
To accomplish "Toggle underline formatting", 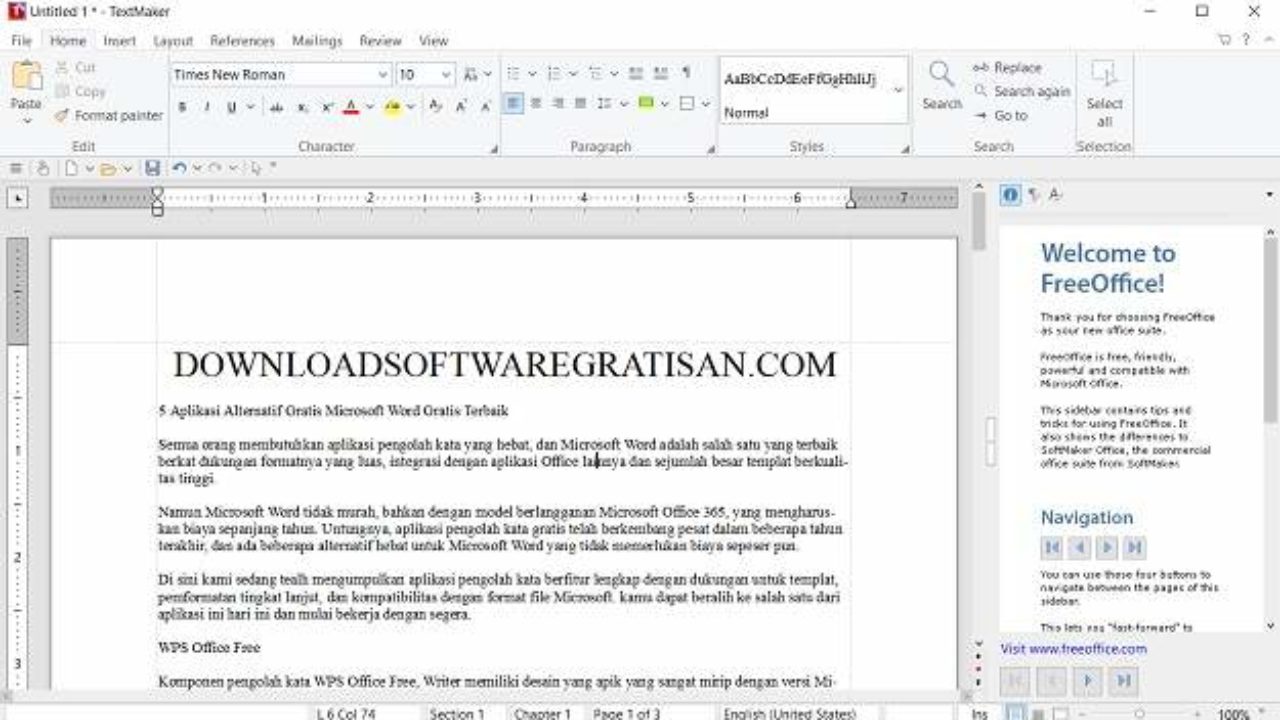I will click(232, 106).
